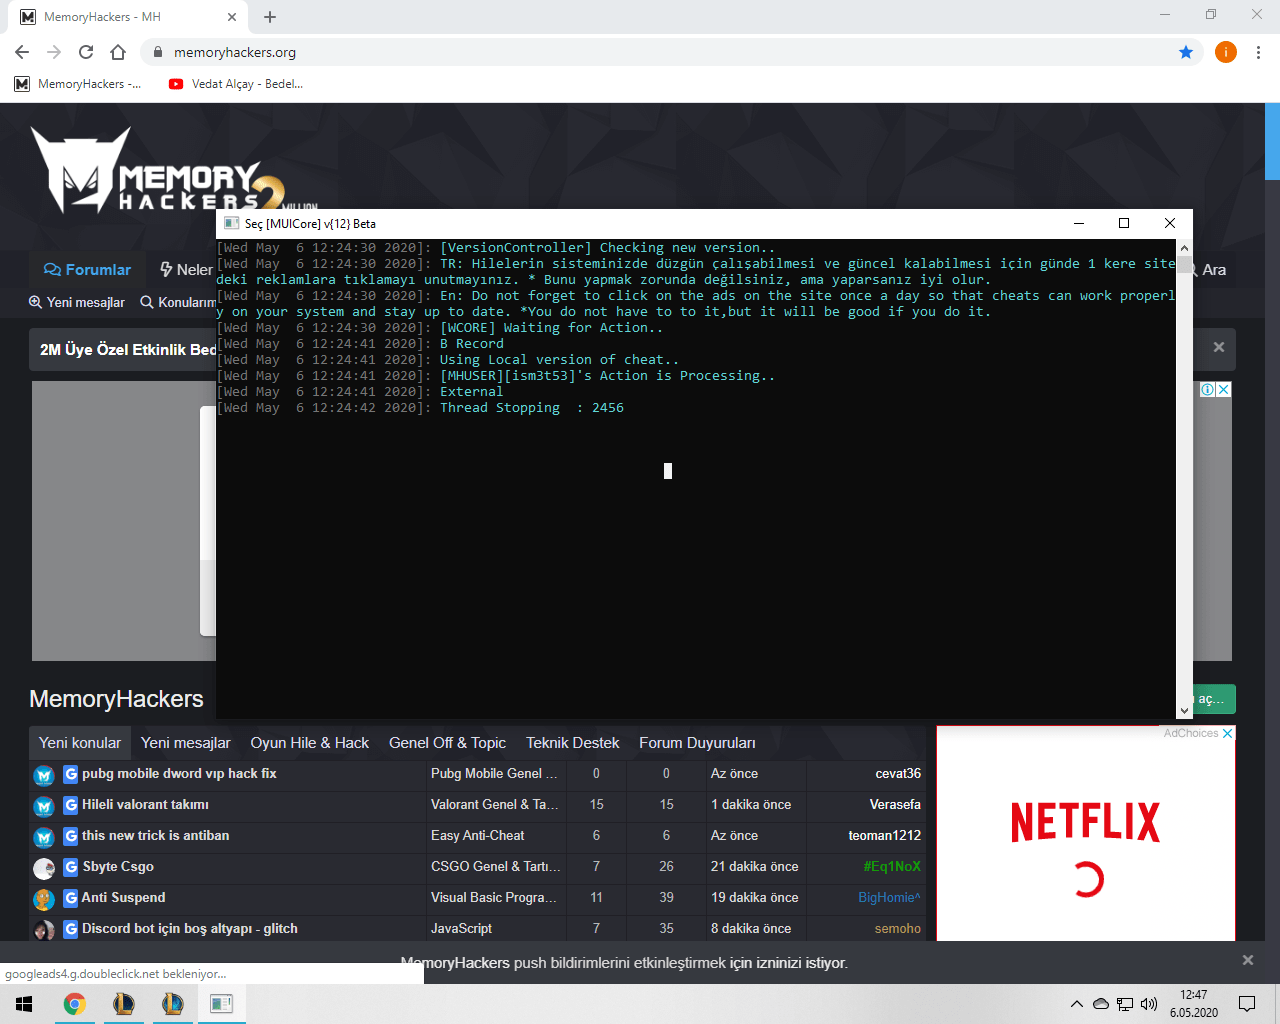Screen dimensions: 1280x1024
Task: Go back using the browser back arrow
Action: [x=22, y=52]
